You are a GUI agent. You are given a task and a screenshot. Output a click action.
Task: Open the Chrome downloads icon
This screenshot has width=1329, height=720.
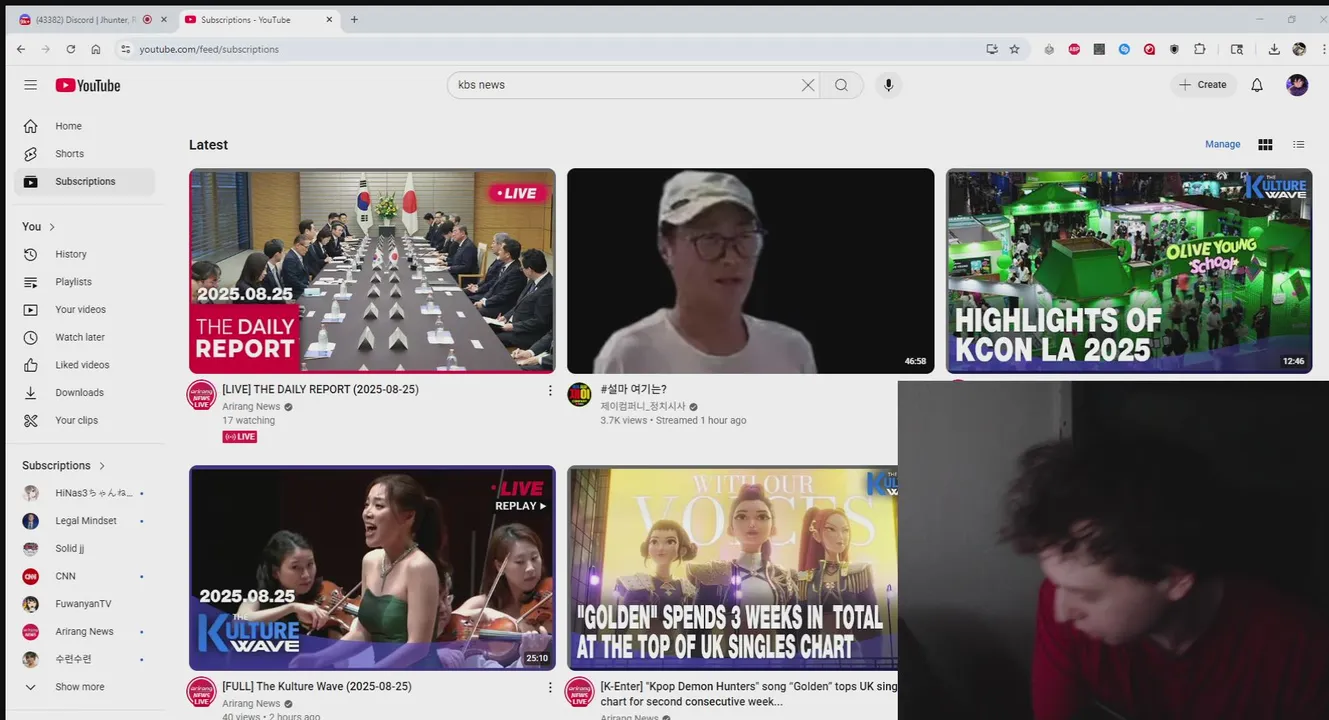click(1274, 49)
